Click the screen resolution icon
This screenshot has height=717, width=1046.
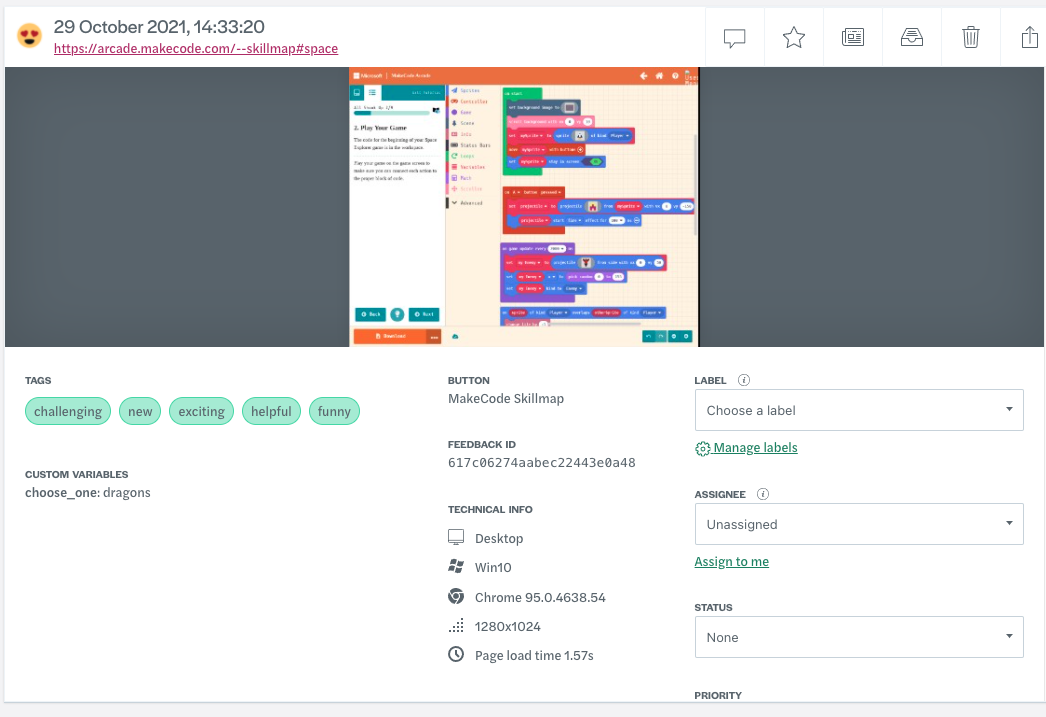tap(456, 626)
